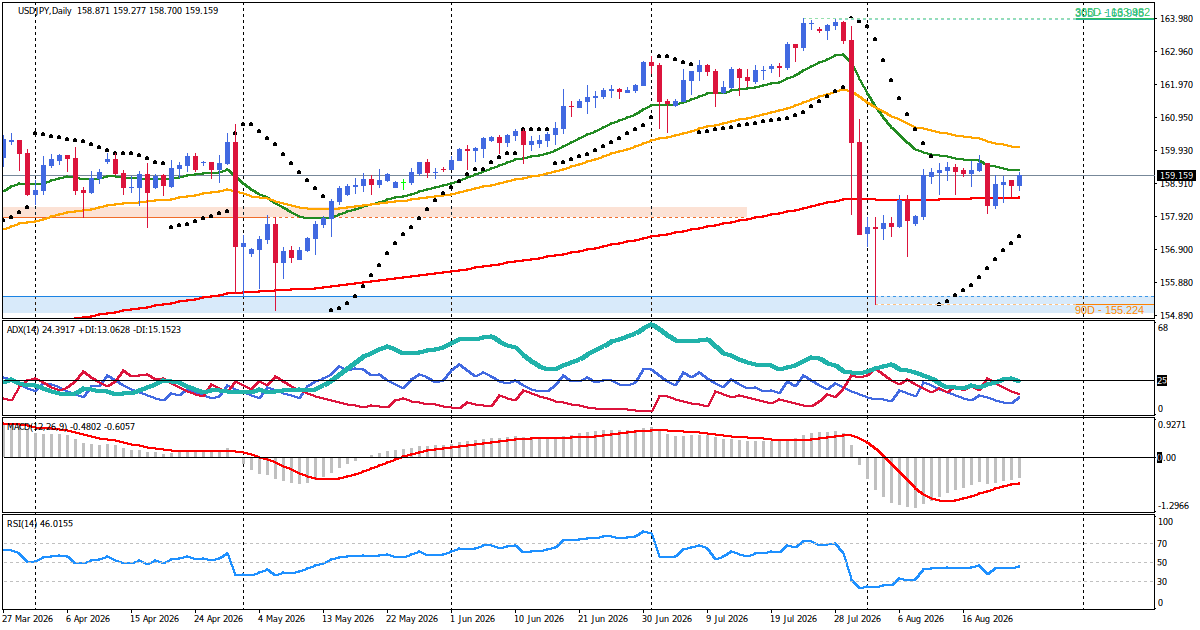Image resolution: width=1200 pixels, height=630 pixels.
Task: Click the 9 Jul 2026 date label
Action: (x=727, y=619)
